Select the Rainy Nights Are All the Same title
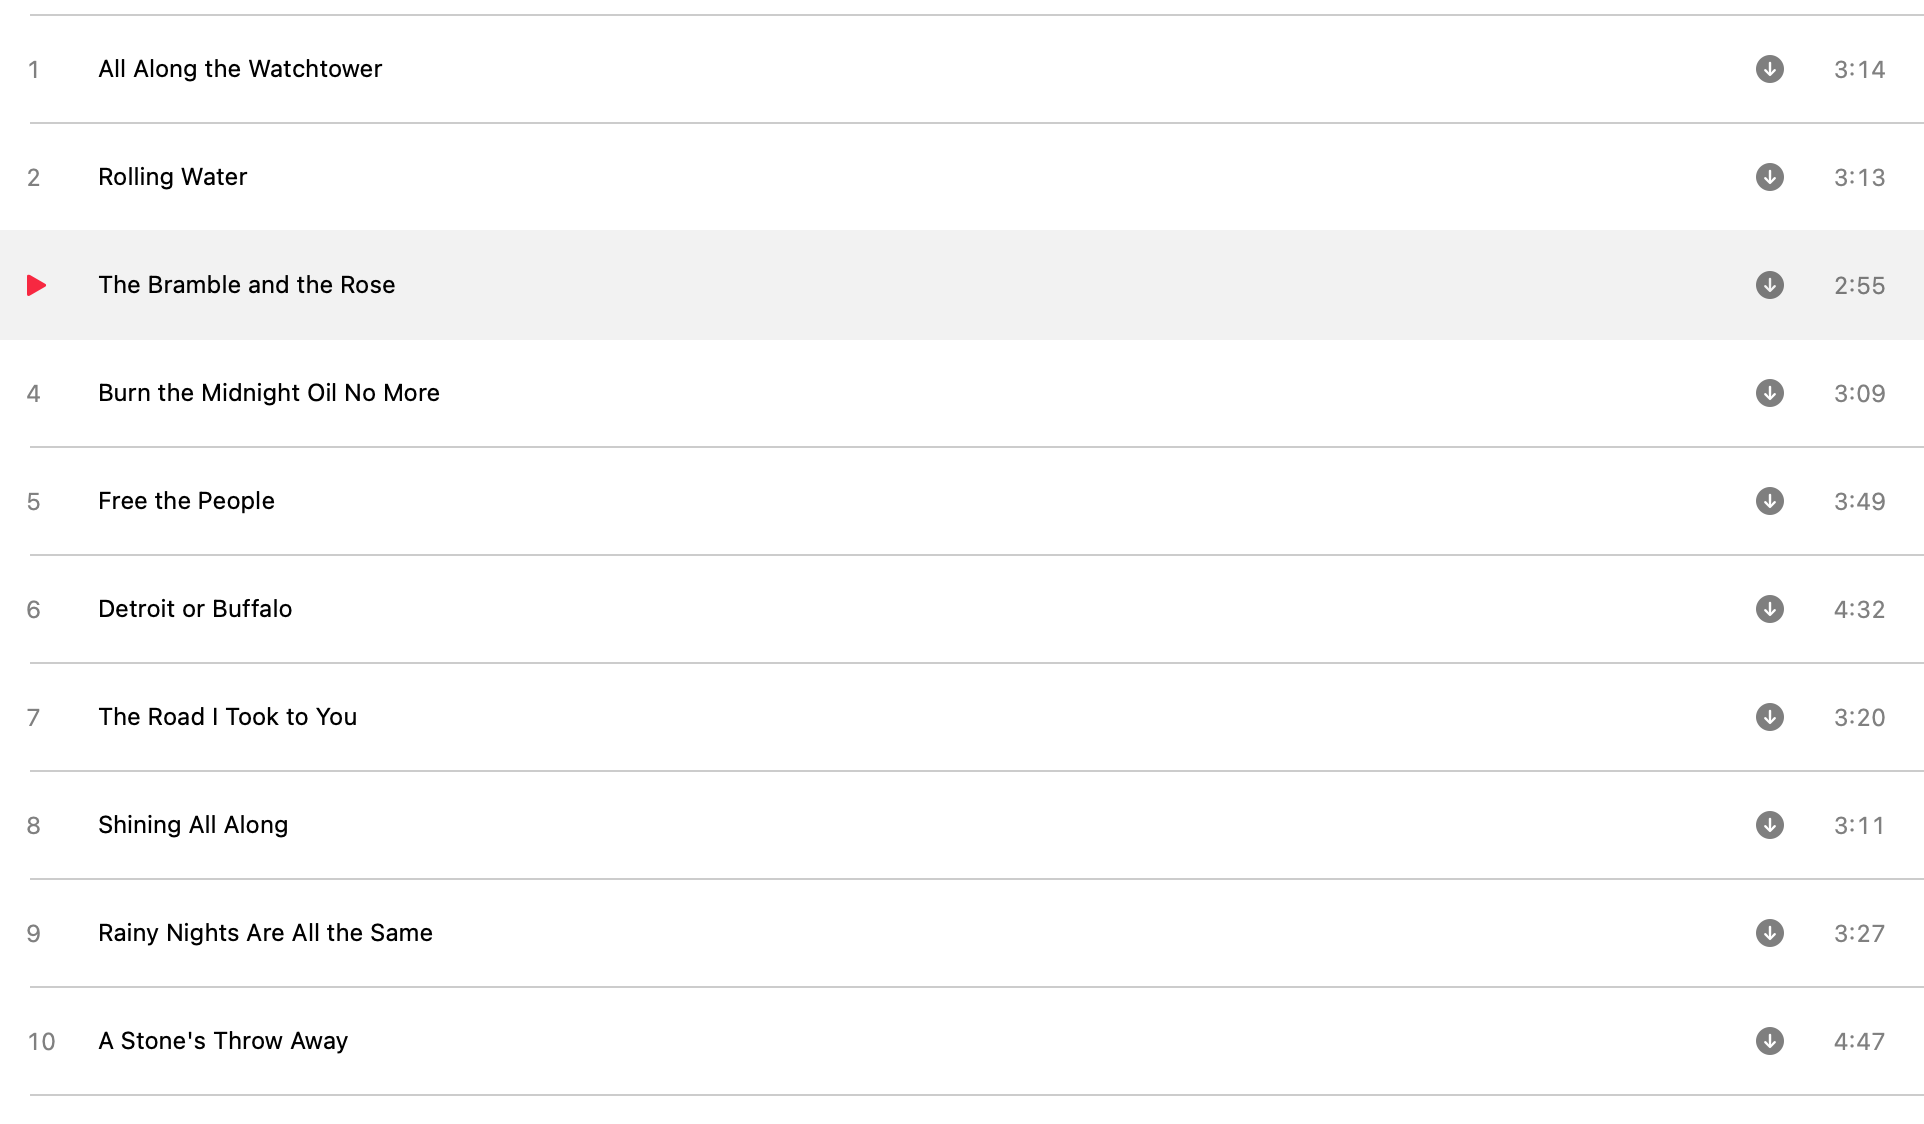1924x1124 pixels. click(x=265, y=933)
